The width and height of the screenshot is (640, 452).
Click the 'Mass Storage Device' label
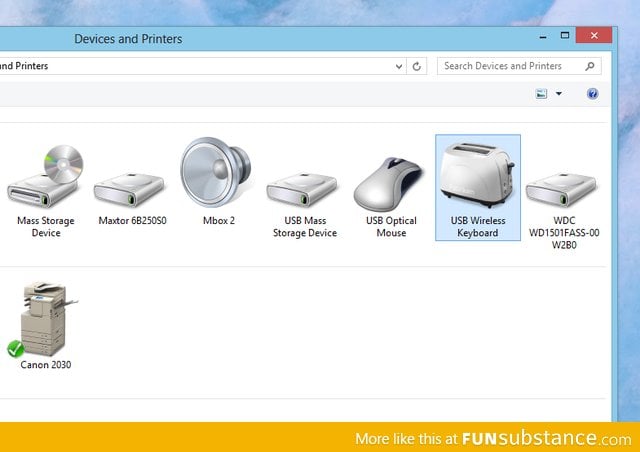46,227
